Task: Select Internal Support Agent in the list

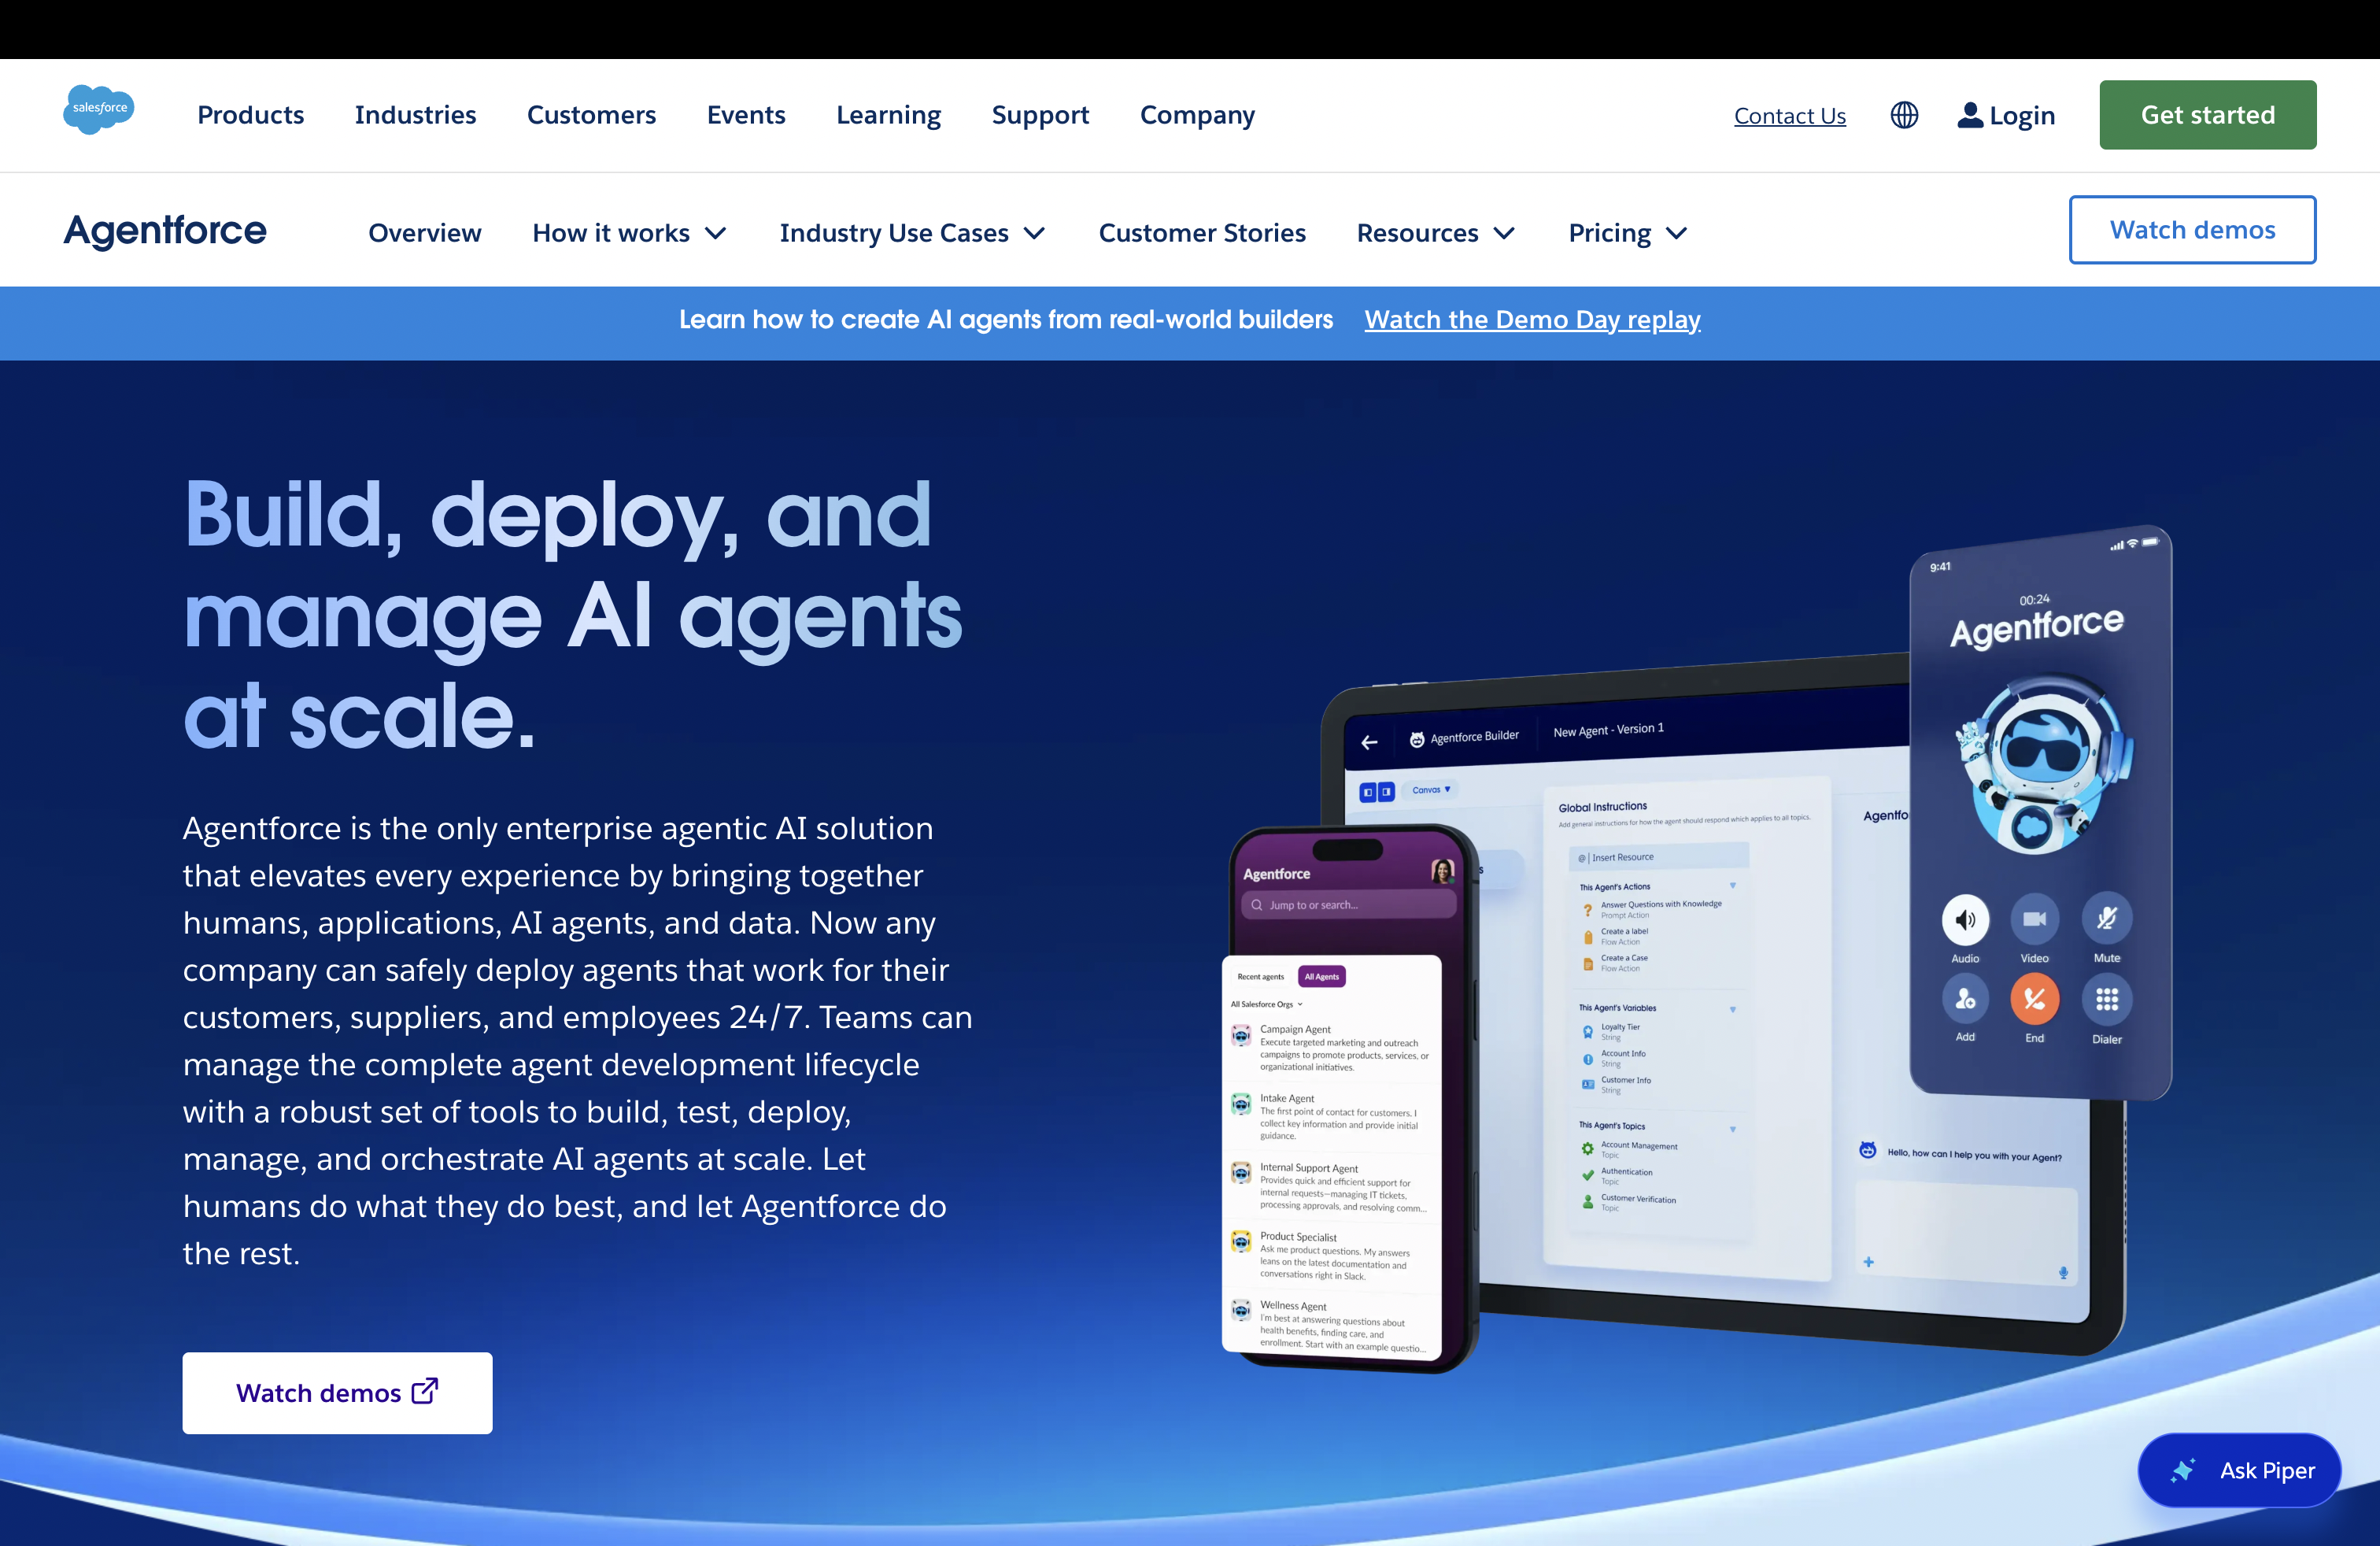Action: 1330,1186
